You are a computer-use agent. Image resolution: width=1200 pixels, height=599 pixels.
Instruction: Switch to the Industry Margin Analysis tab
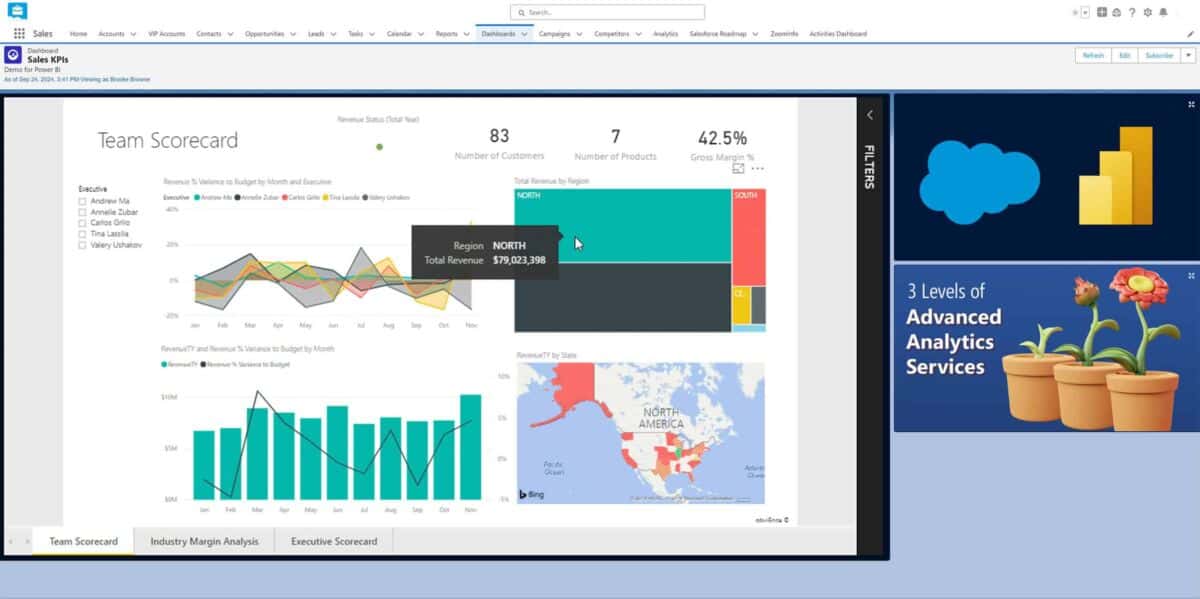pos(204,540)
